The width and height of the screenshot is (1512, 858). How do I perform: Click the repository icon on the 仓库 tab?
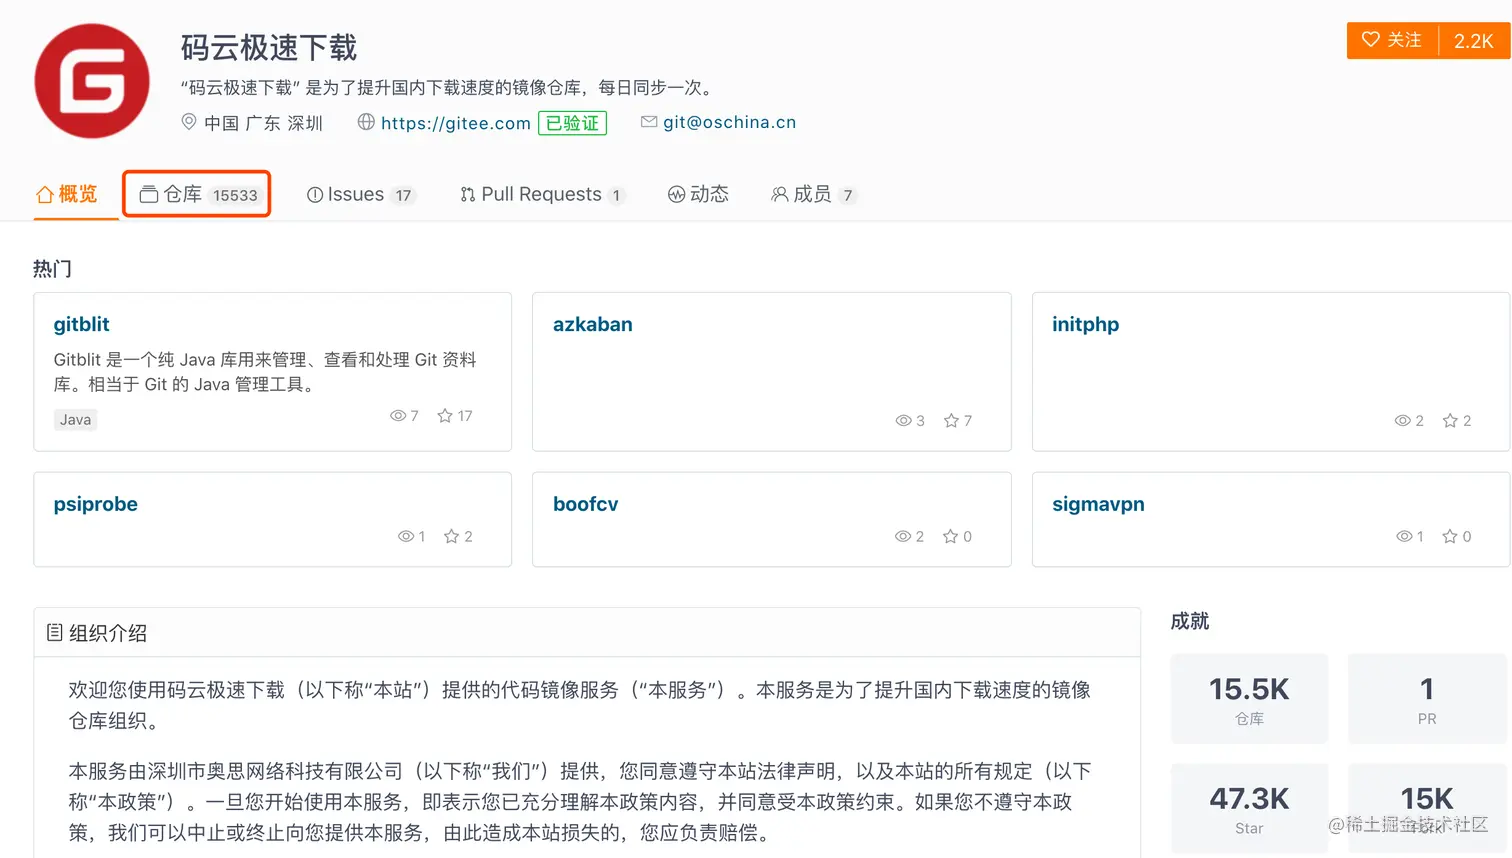[149, 194]
